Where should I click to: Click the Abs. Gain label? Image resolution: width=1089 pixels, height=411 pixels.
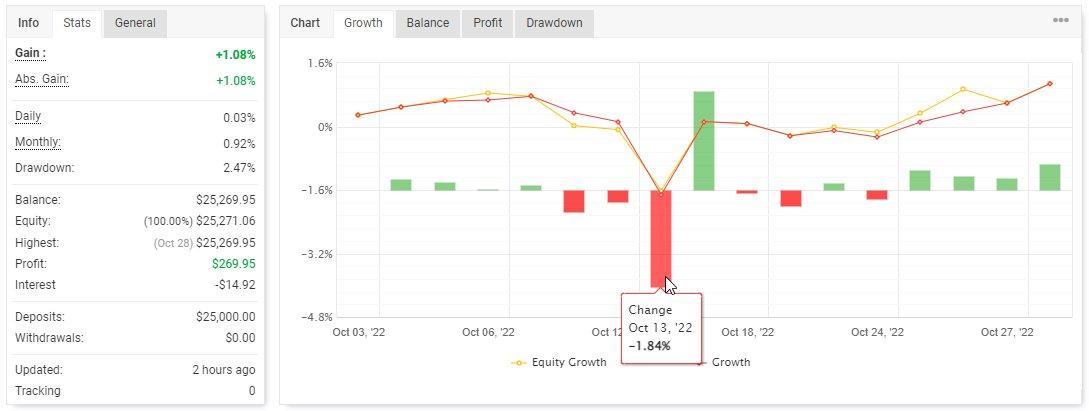42,79
